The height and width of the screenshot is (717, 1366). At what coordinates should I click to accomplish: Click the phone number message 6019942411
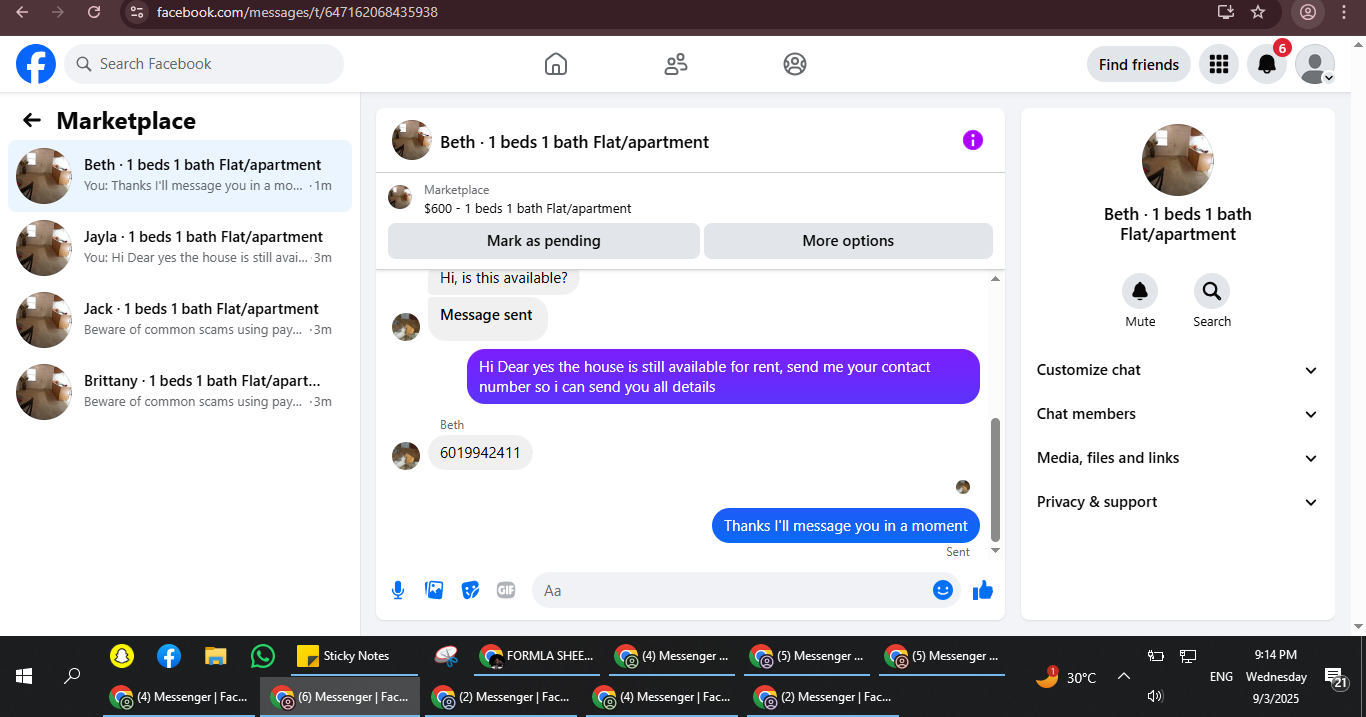point(481,452)
